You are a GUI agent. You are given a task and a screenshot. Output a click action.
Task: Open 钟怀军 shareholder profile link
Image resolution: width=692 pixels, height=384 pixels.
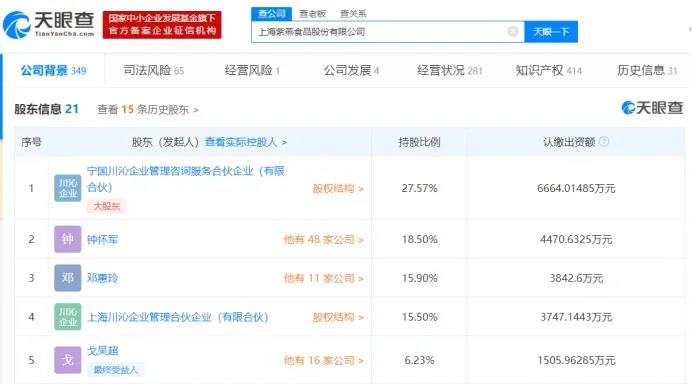tap(102, 240)
